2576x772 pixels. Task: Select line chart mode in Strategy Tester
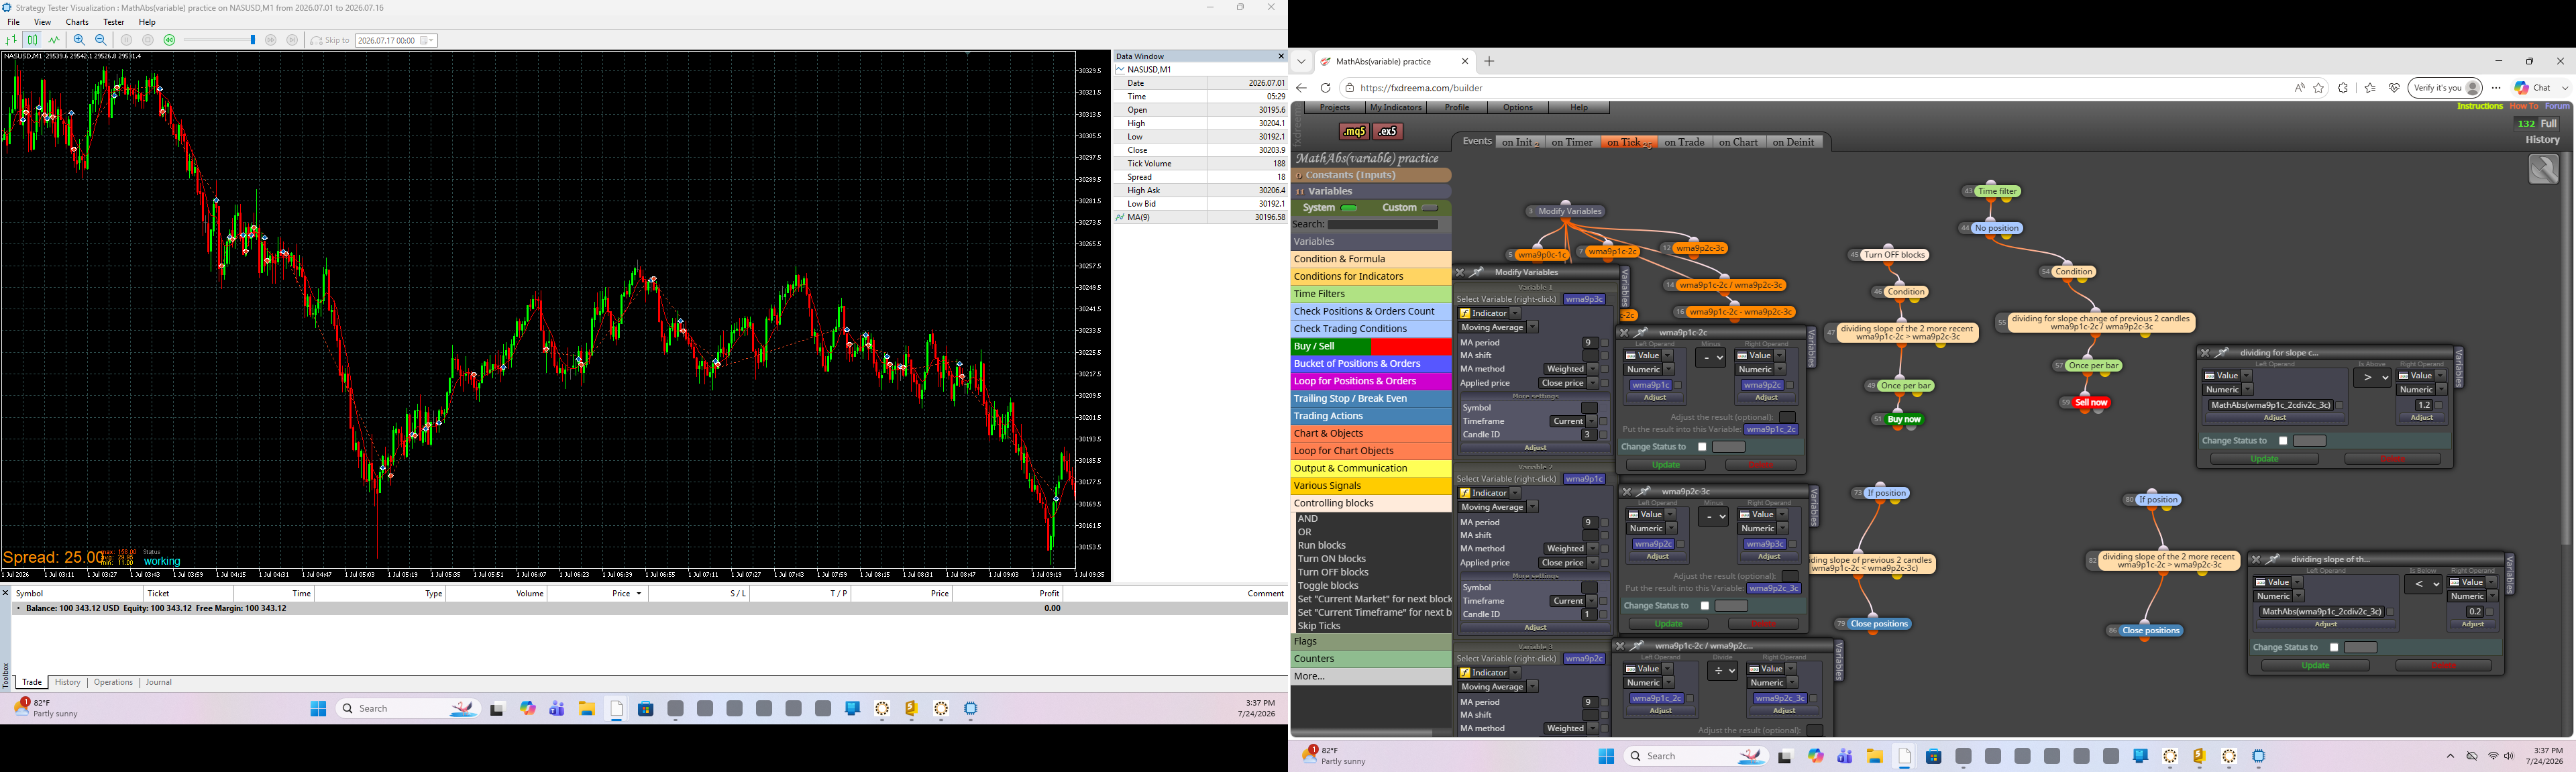[54, 40]
